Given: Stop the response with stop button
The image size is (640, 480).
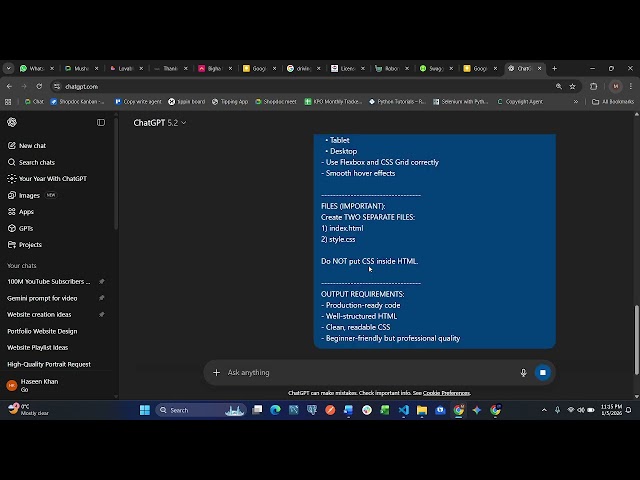Looking at the screenshot, I should coord(542,373).
